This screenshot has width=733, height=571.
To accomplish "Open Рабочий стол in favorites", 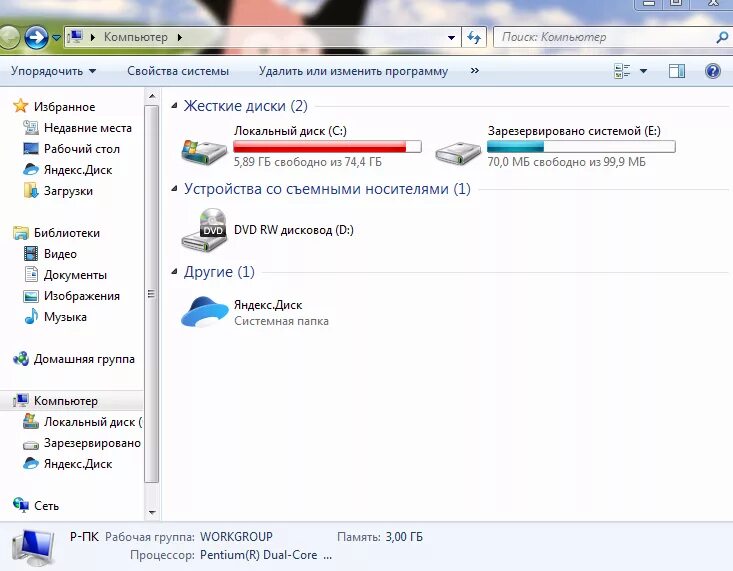I will tap(82, 149).
